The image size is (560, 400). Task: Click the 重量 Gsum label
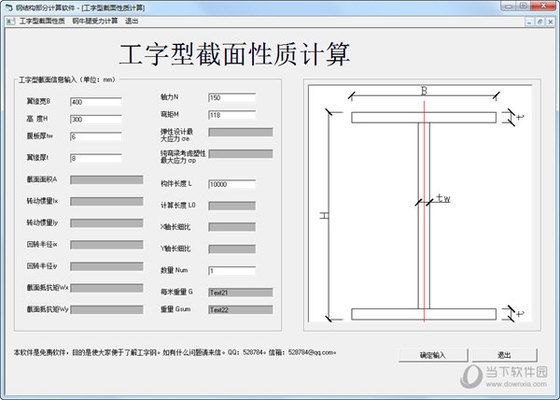point(175,309)
